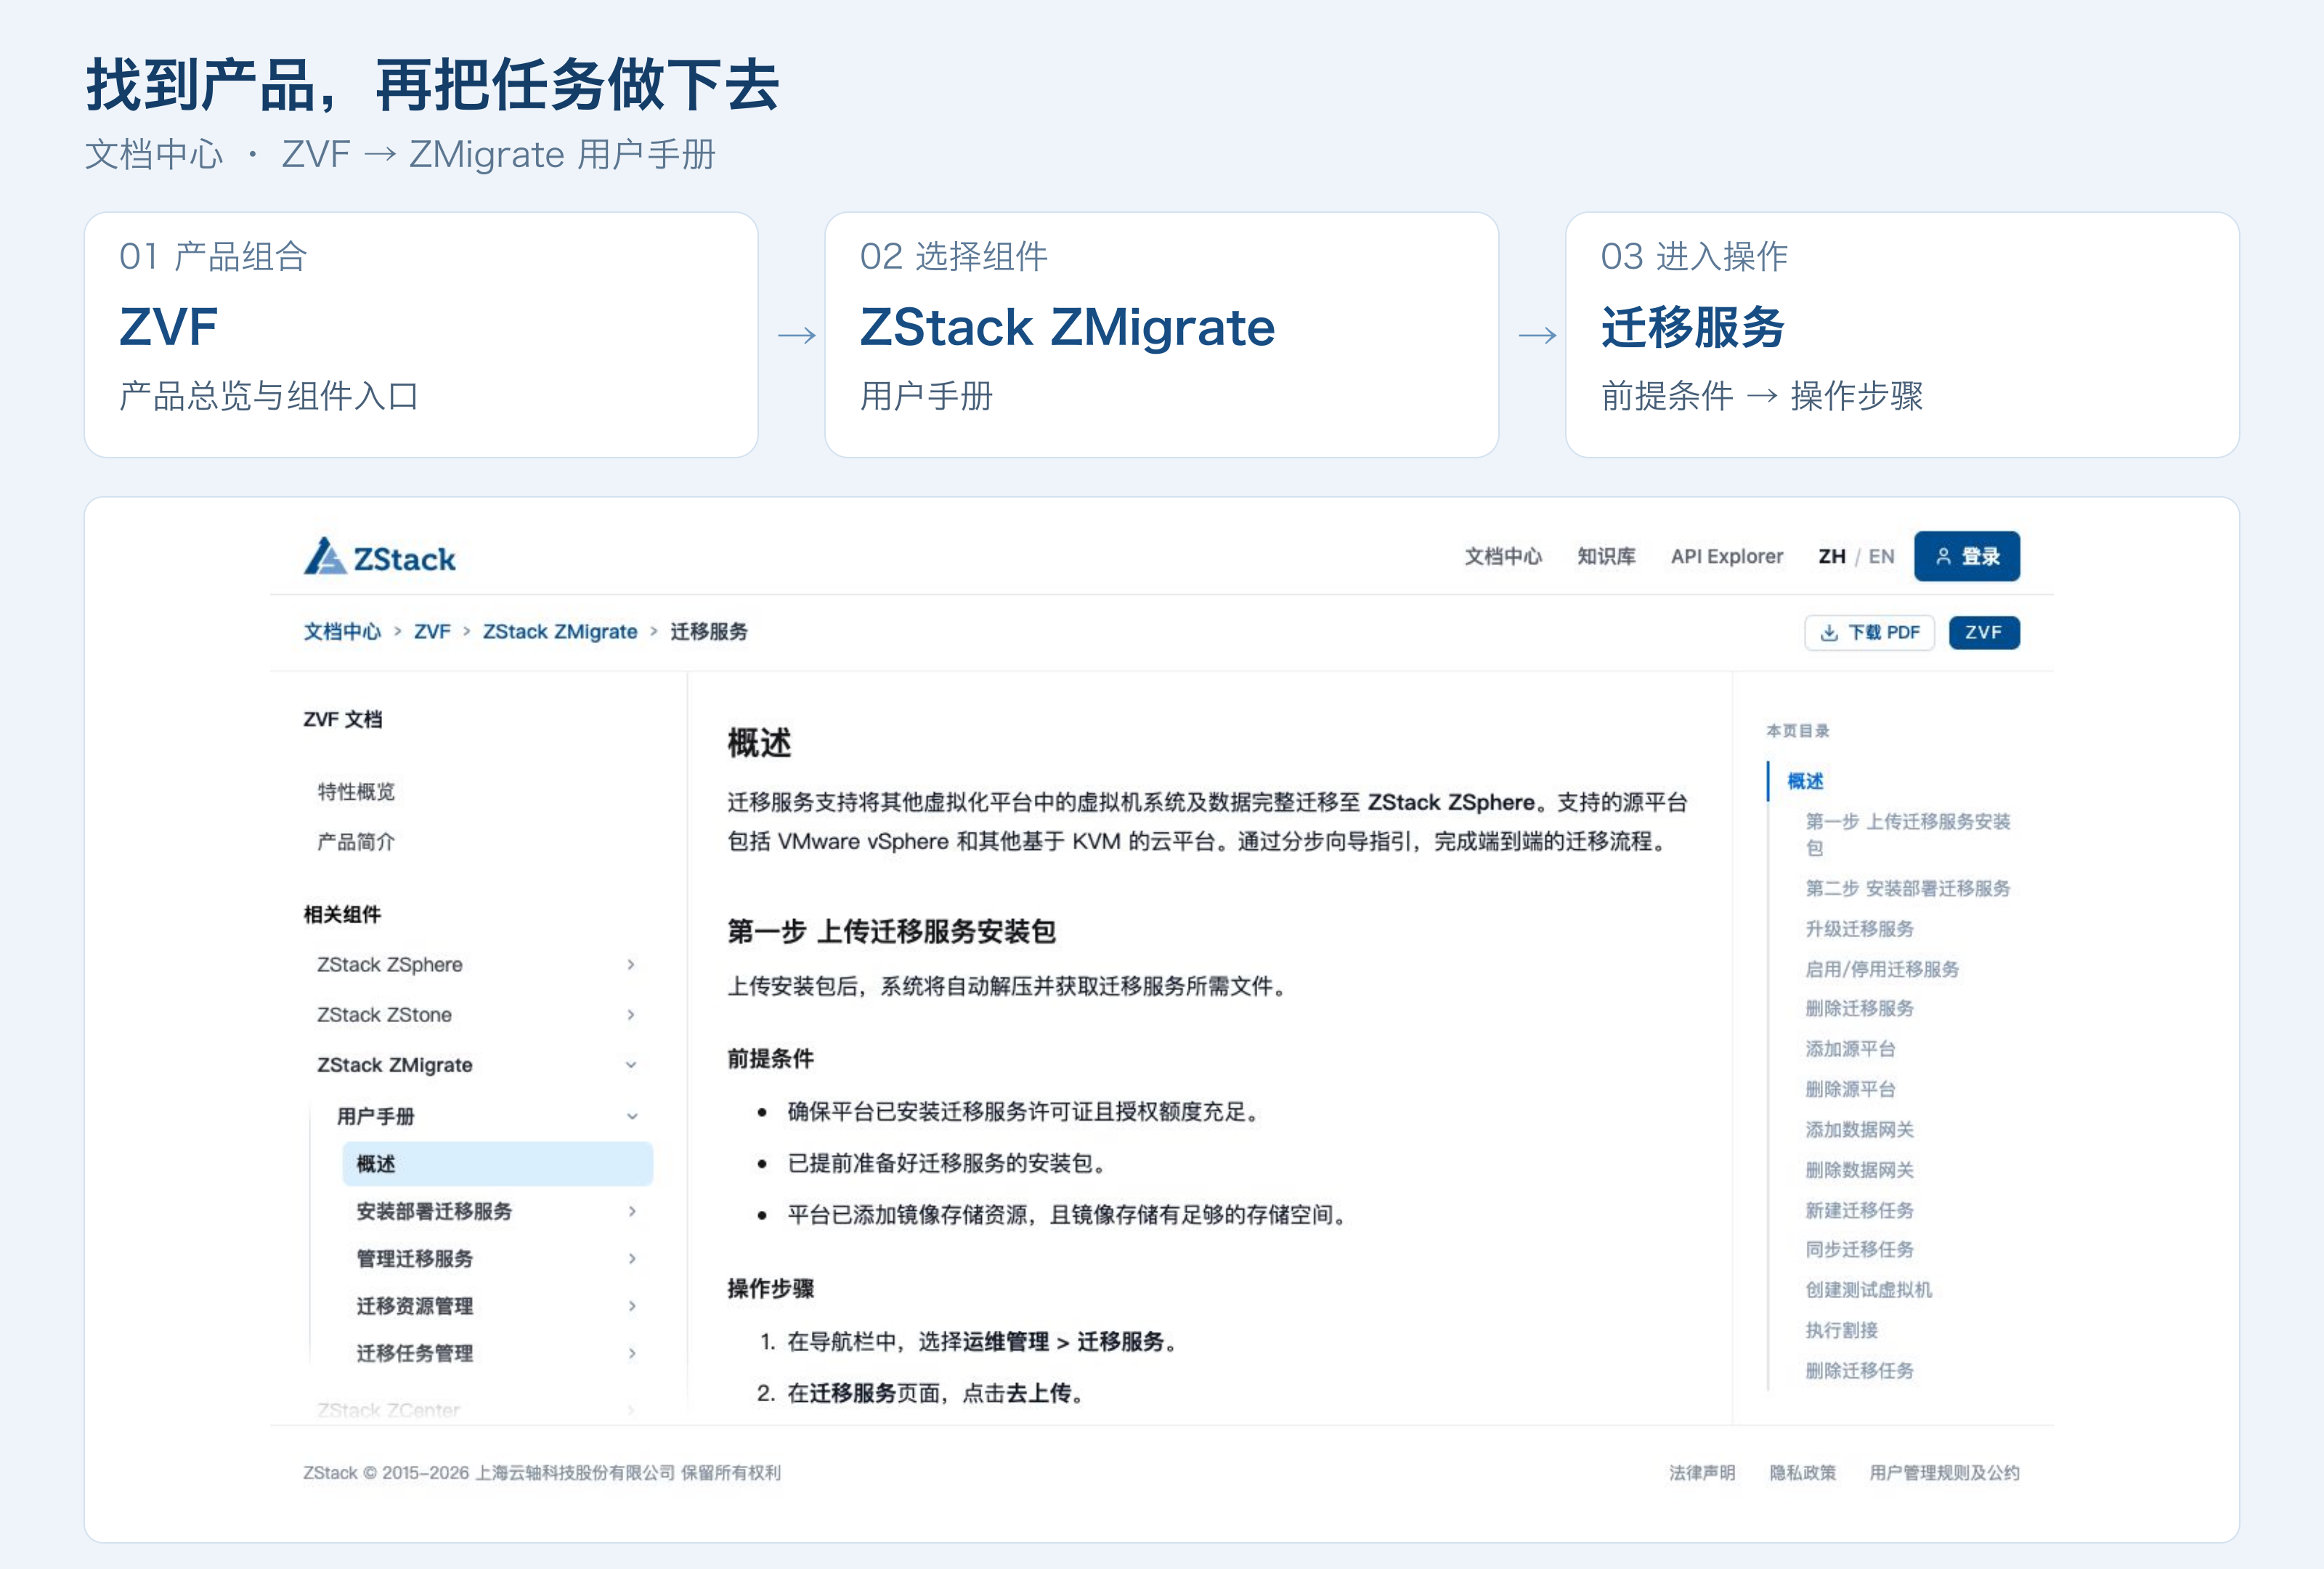This screenshot has height=1569, width=2324.
Task: Click the ZVF 文档 sidebar title
Action: tap(342, 719)
